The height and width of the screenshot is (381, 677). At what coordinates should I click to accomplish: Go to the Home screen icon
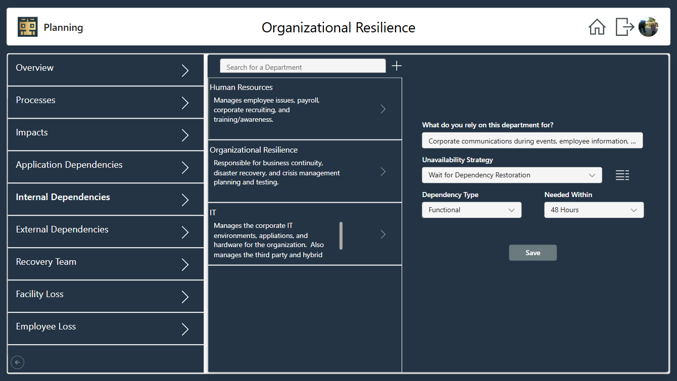pos(597,27)
